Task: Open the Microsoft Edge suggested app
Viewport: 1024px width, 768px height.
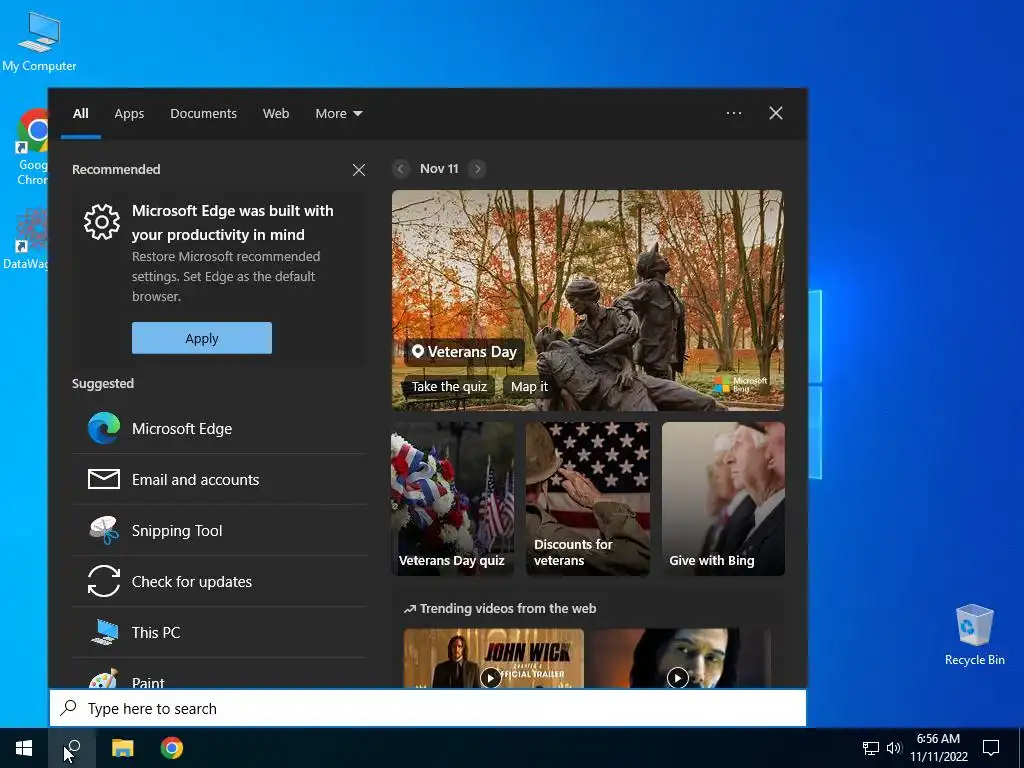Action: pyautogui.click(x=220, y=428)
